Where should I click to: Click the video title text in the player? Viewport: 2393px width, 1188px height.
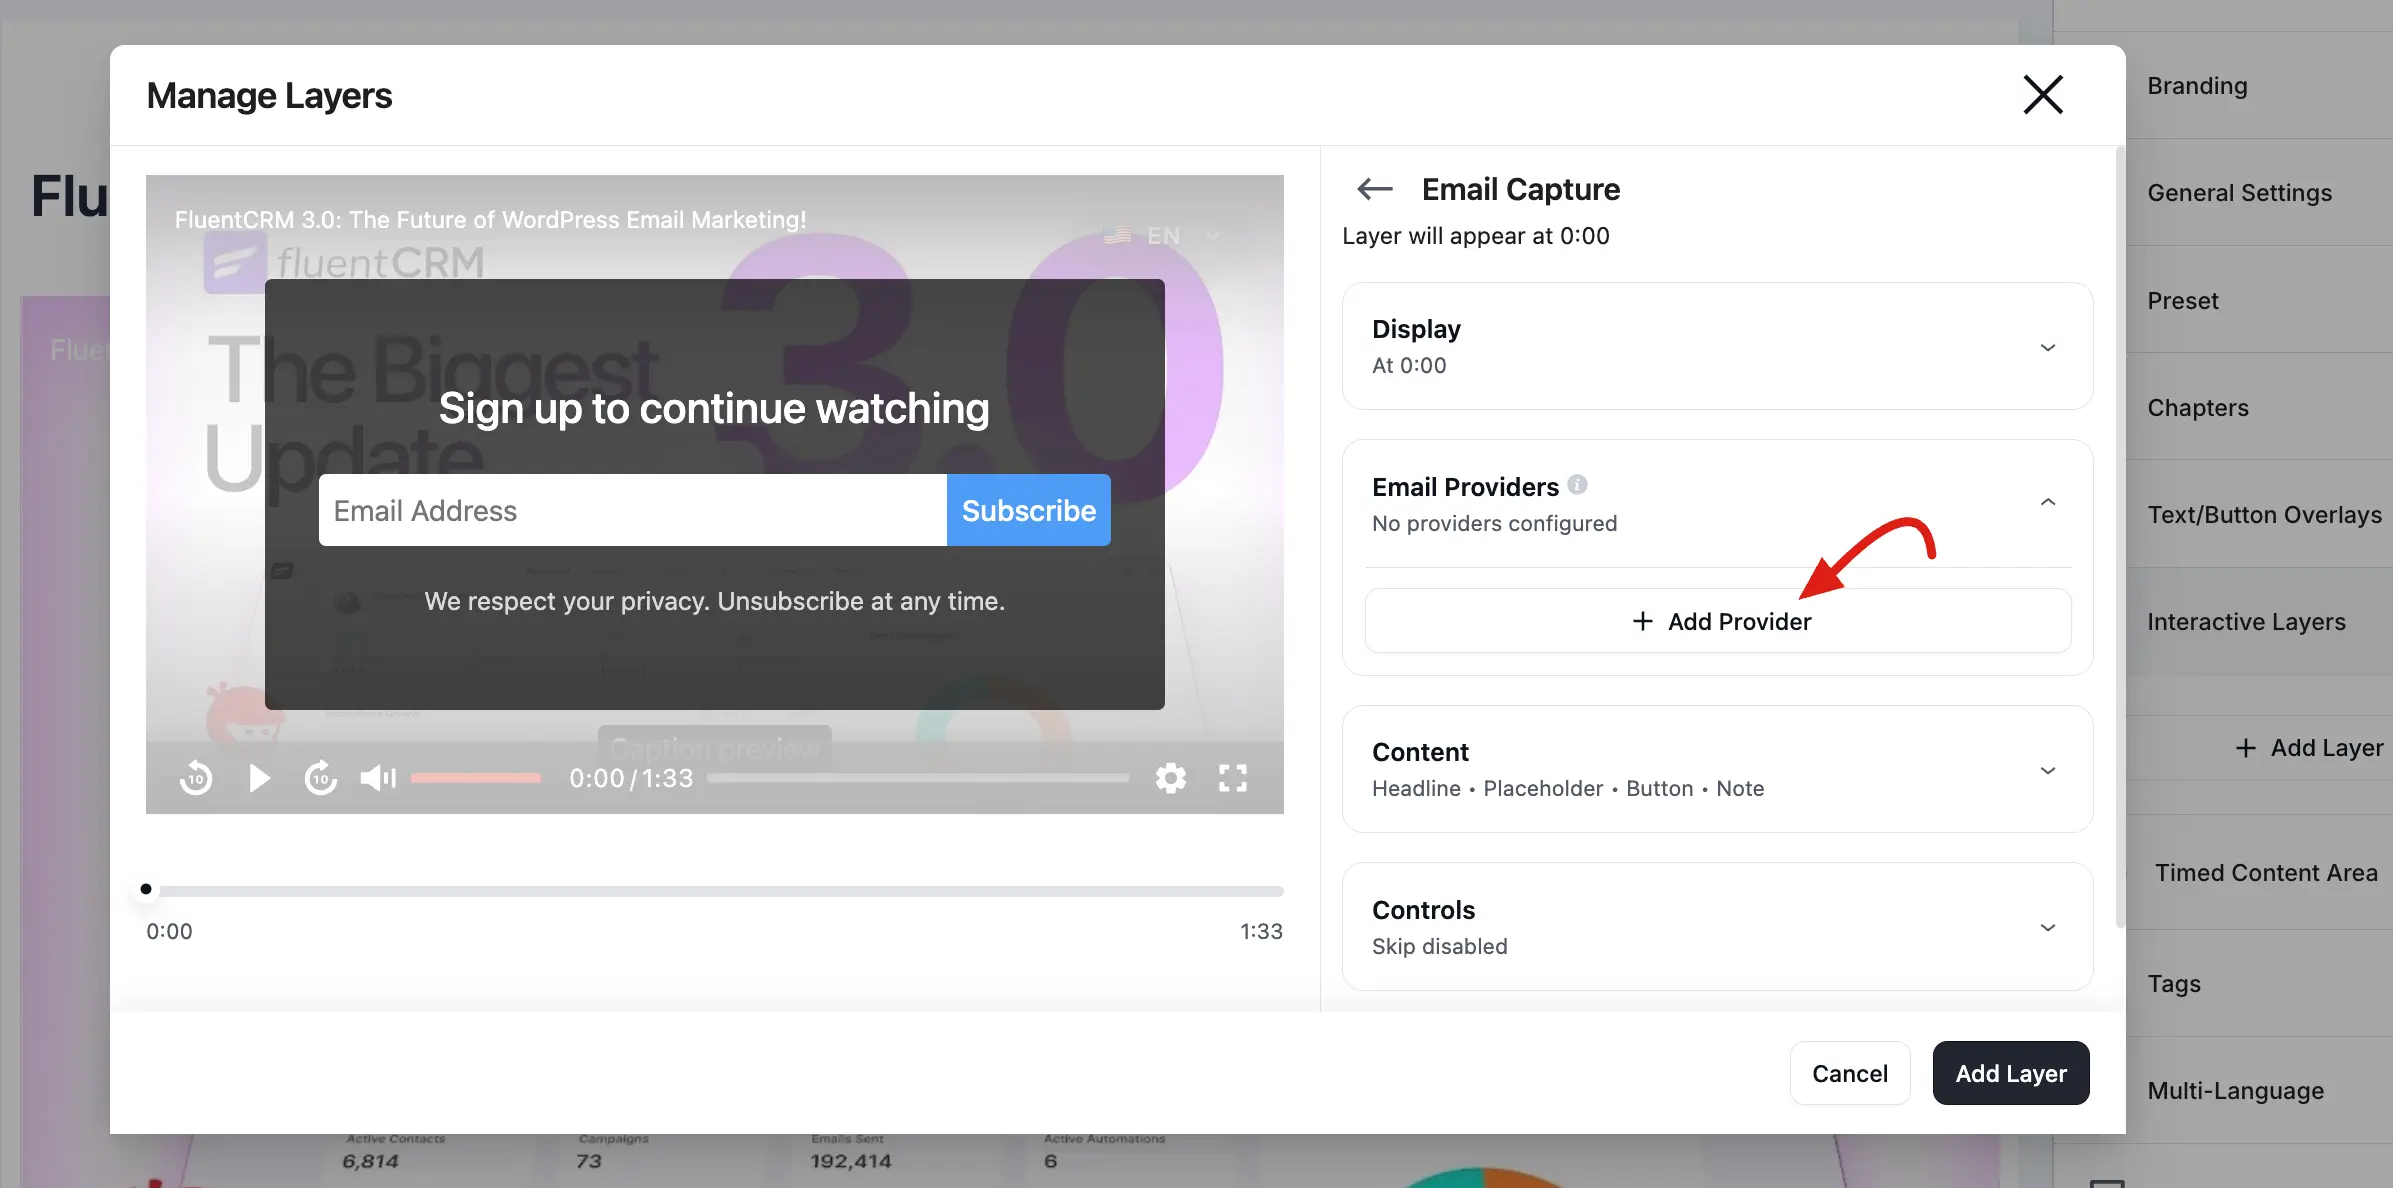[x=490, y=220]
